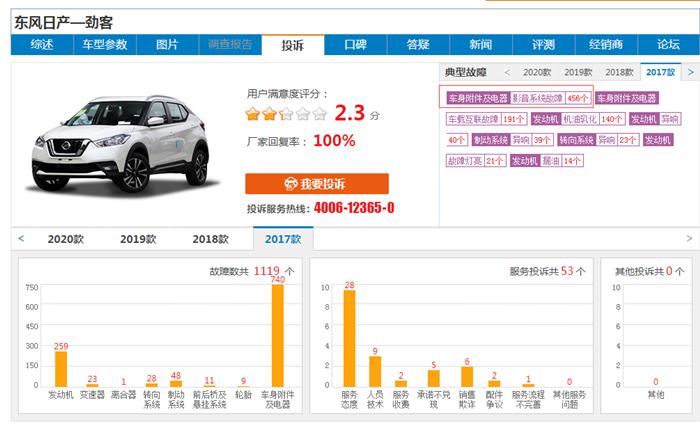Open the 图片 tab
The image size is (700, 425).
coord(167,45)
